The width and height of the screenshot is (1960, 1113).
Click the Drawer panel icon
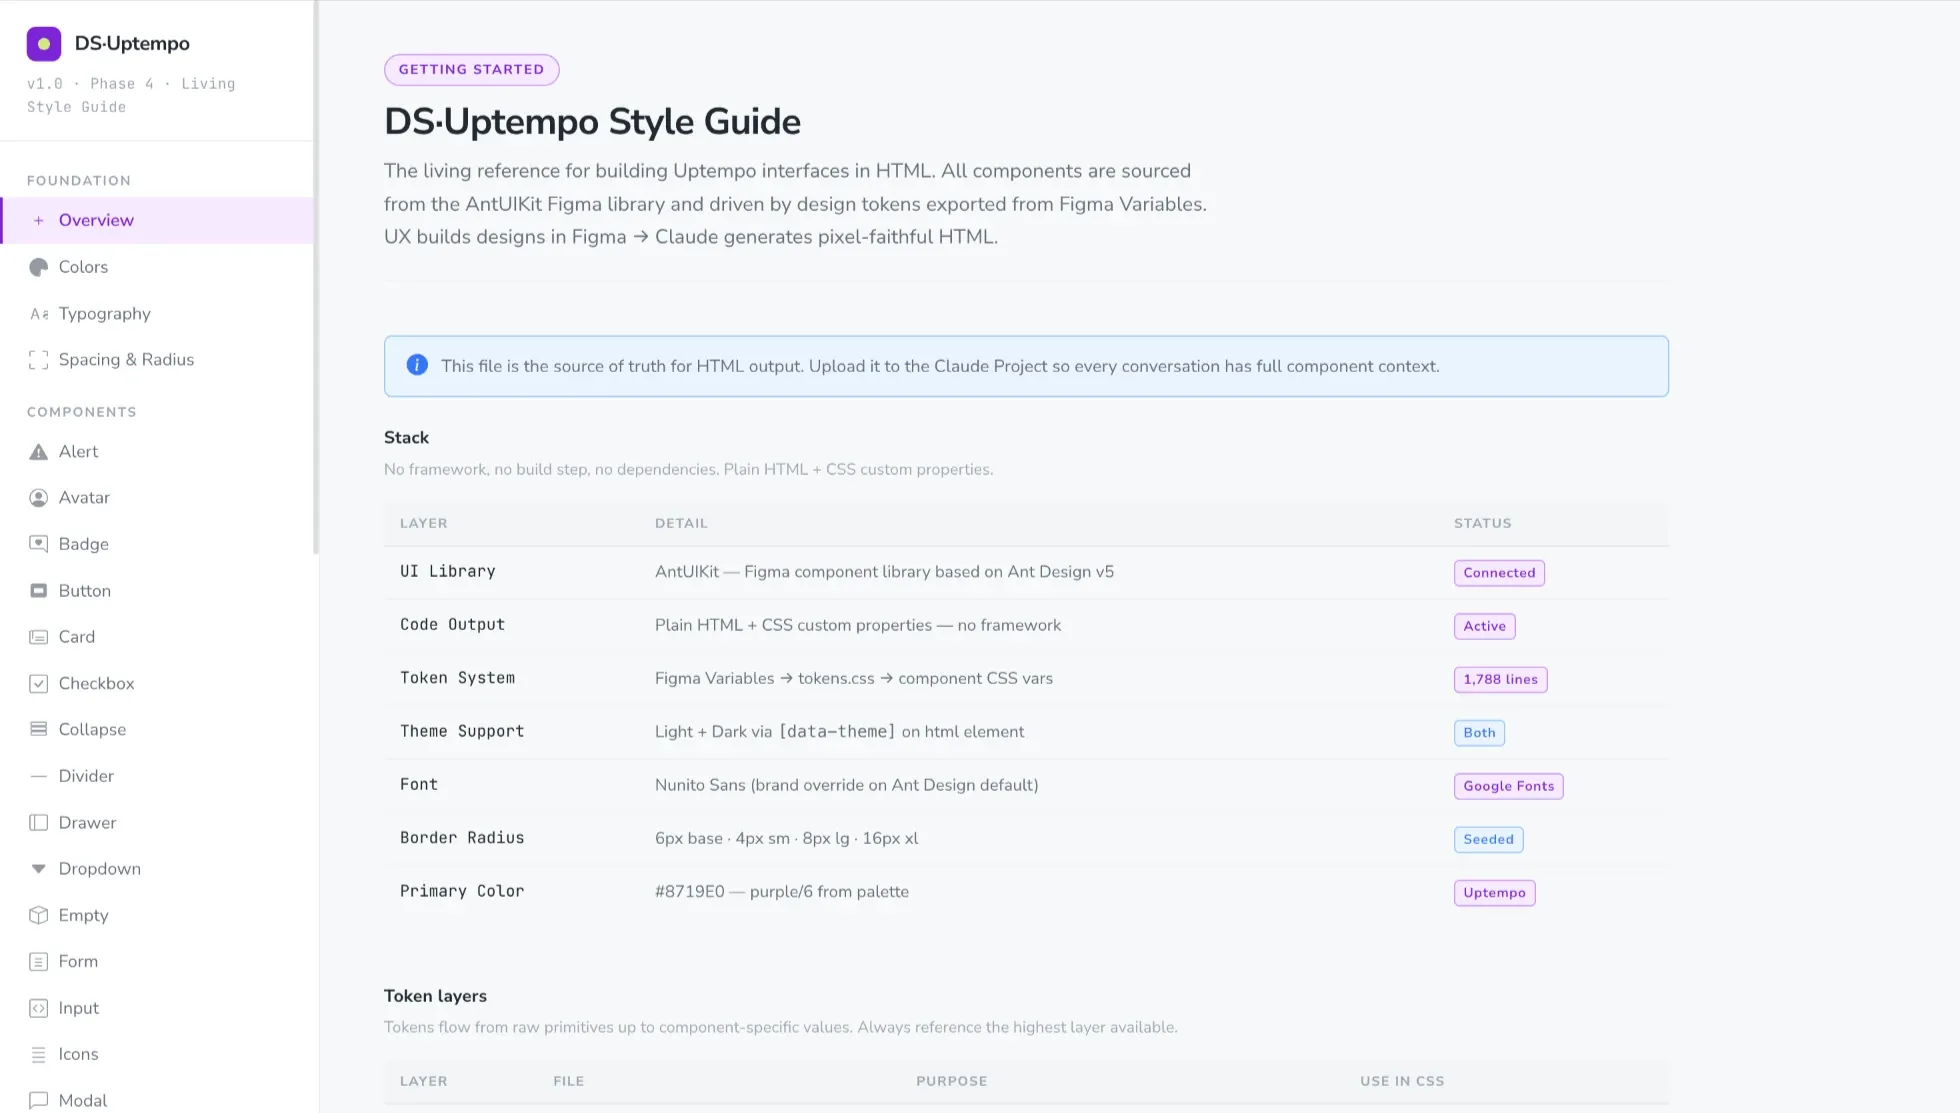[38, 823]
